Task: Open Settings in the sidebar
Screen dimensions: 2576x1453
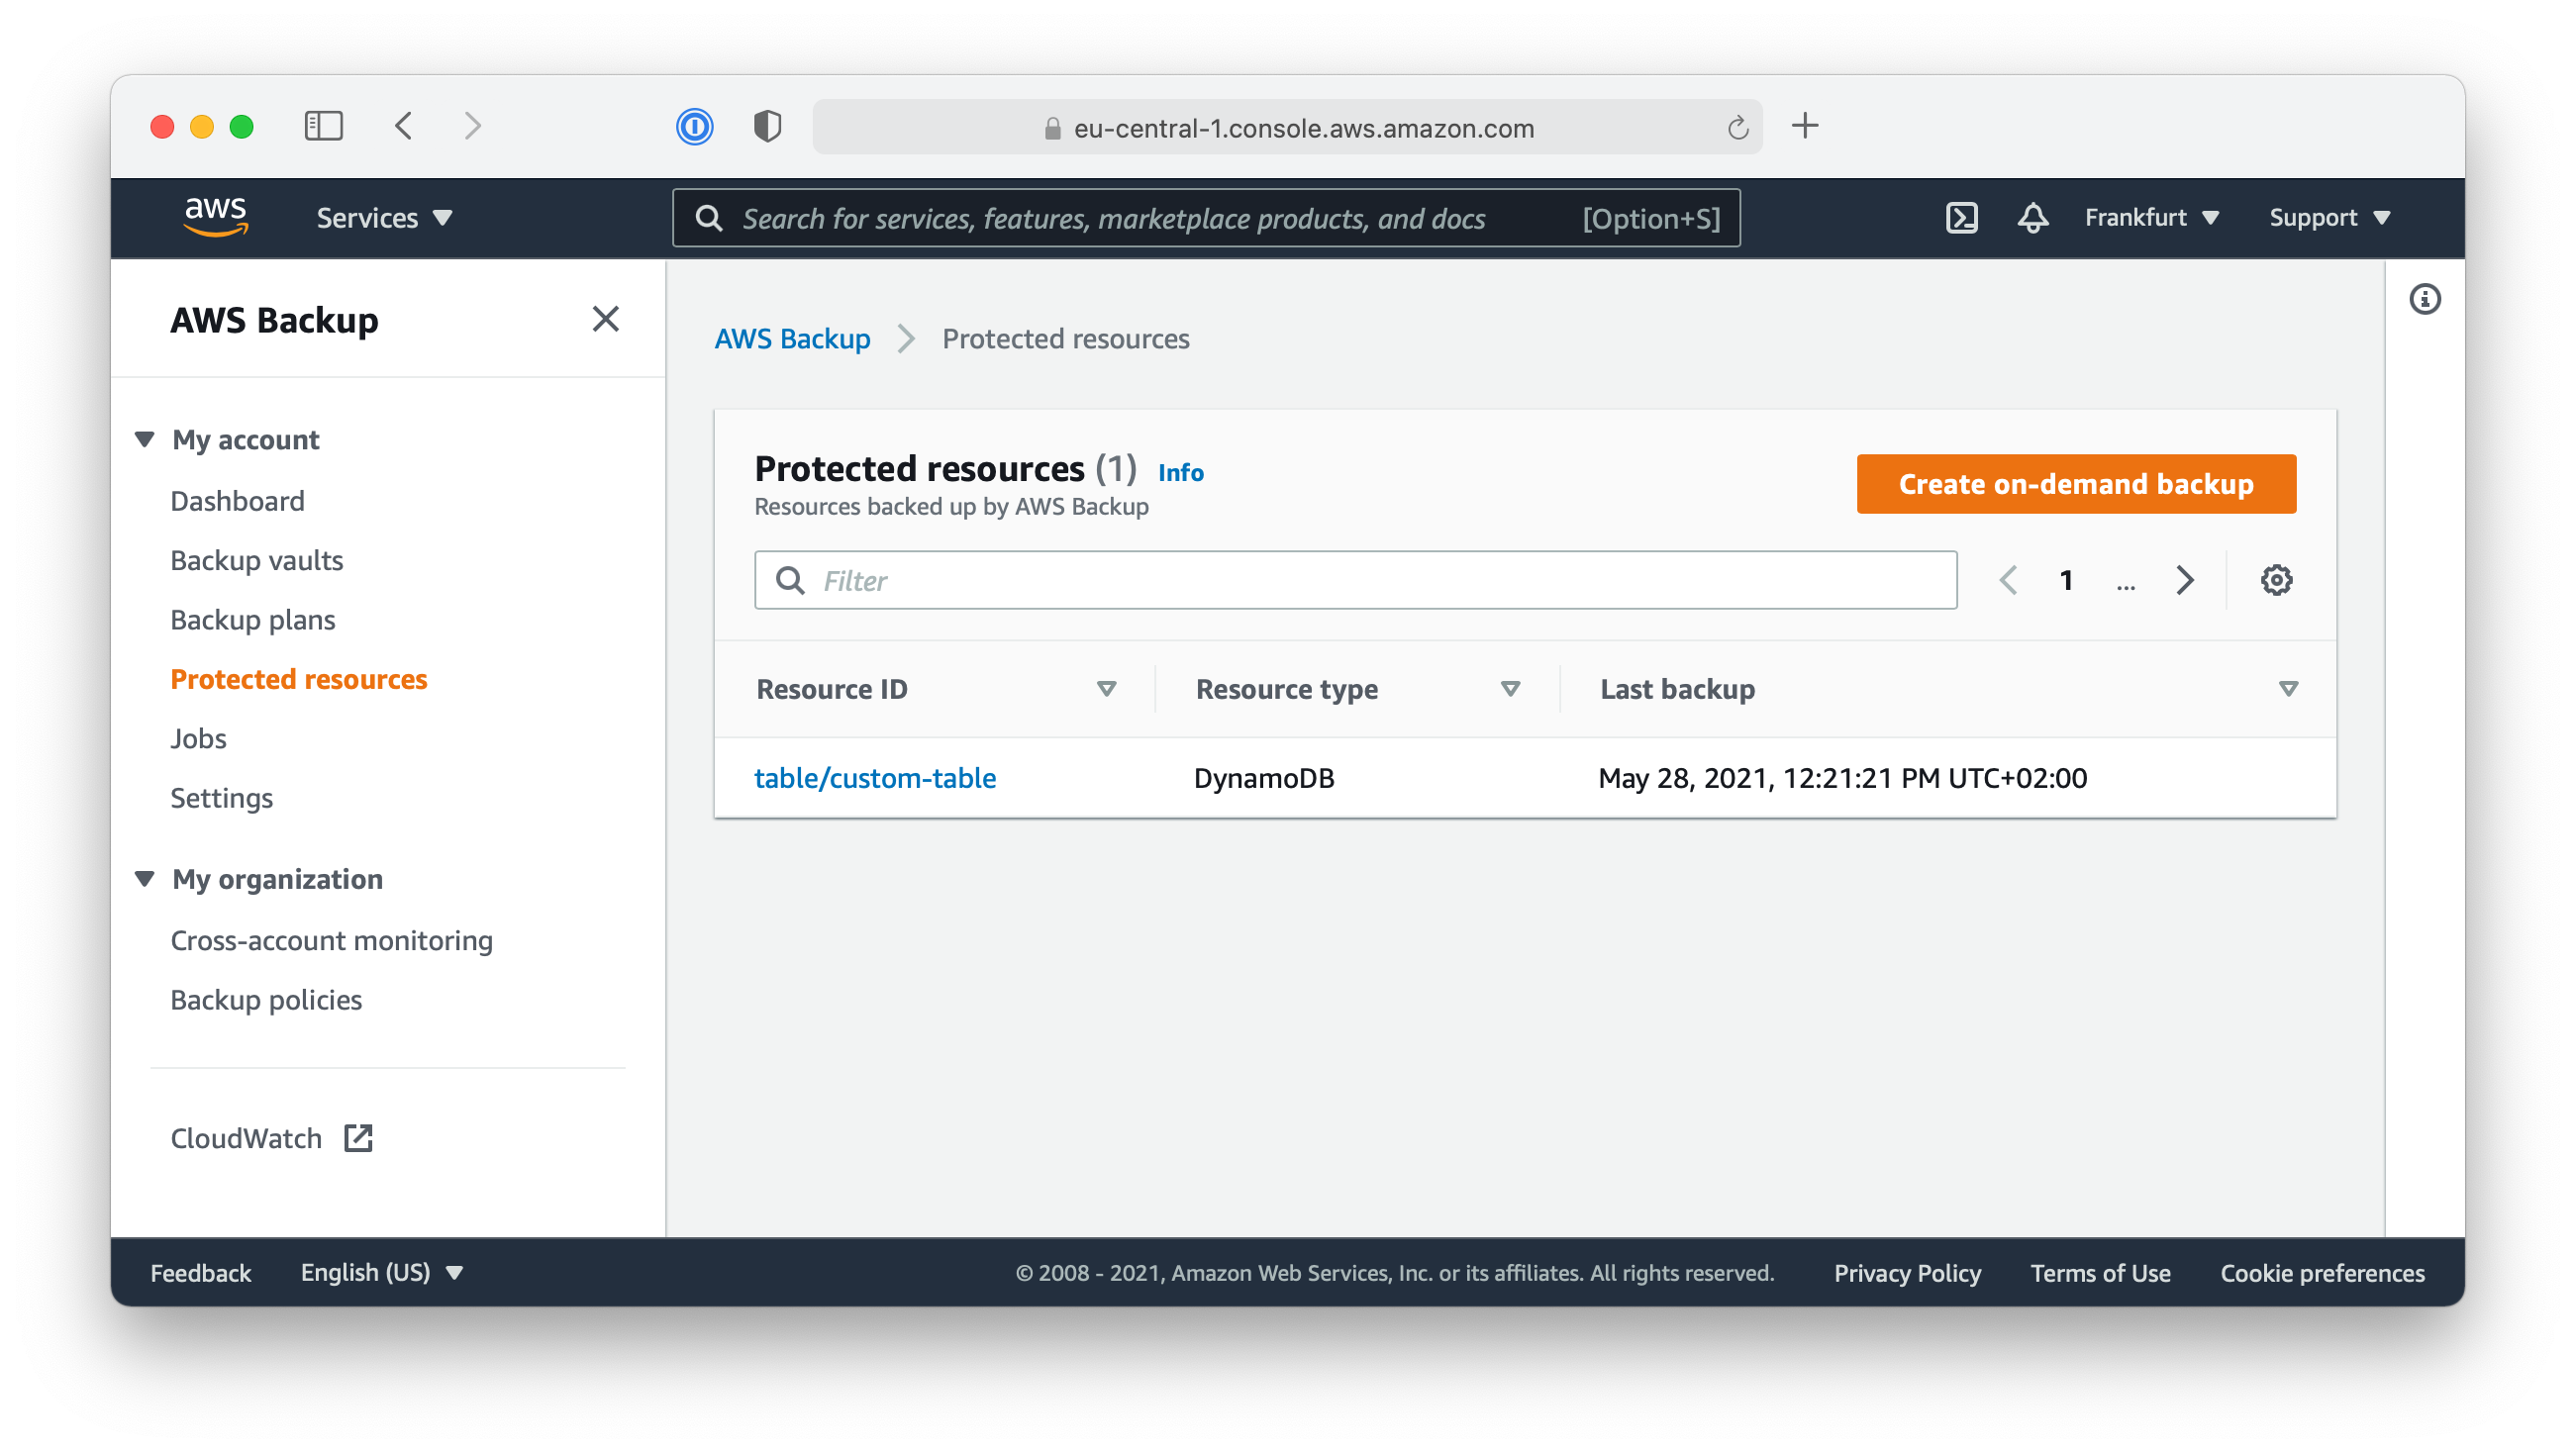Action: pyautogui.click(x=221, y=798)
